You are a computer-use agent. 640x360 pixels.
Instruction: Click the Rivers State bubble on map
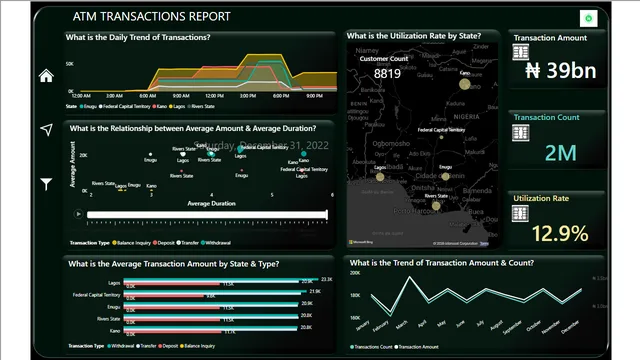(x=436, y=206)
